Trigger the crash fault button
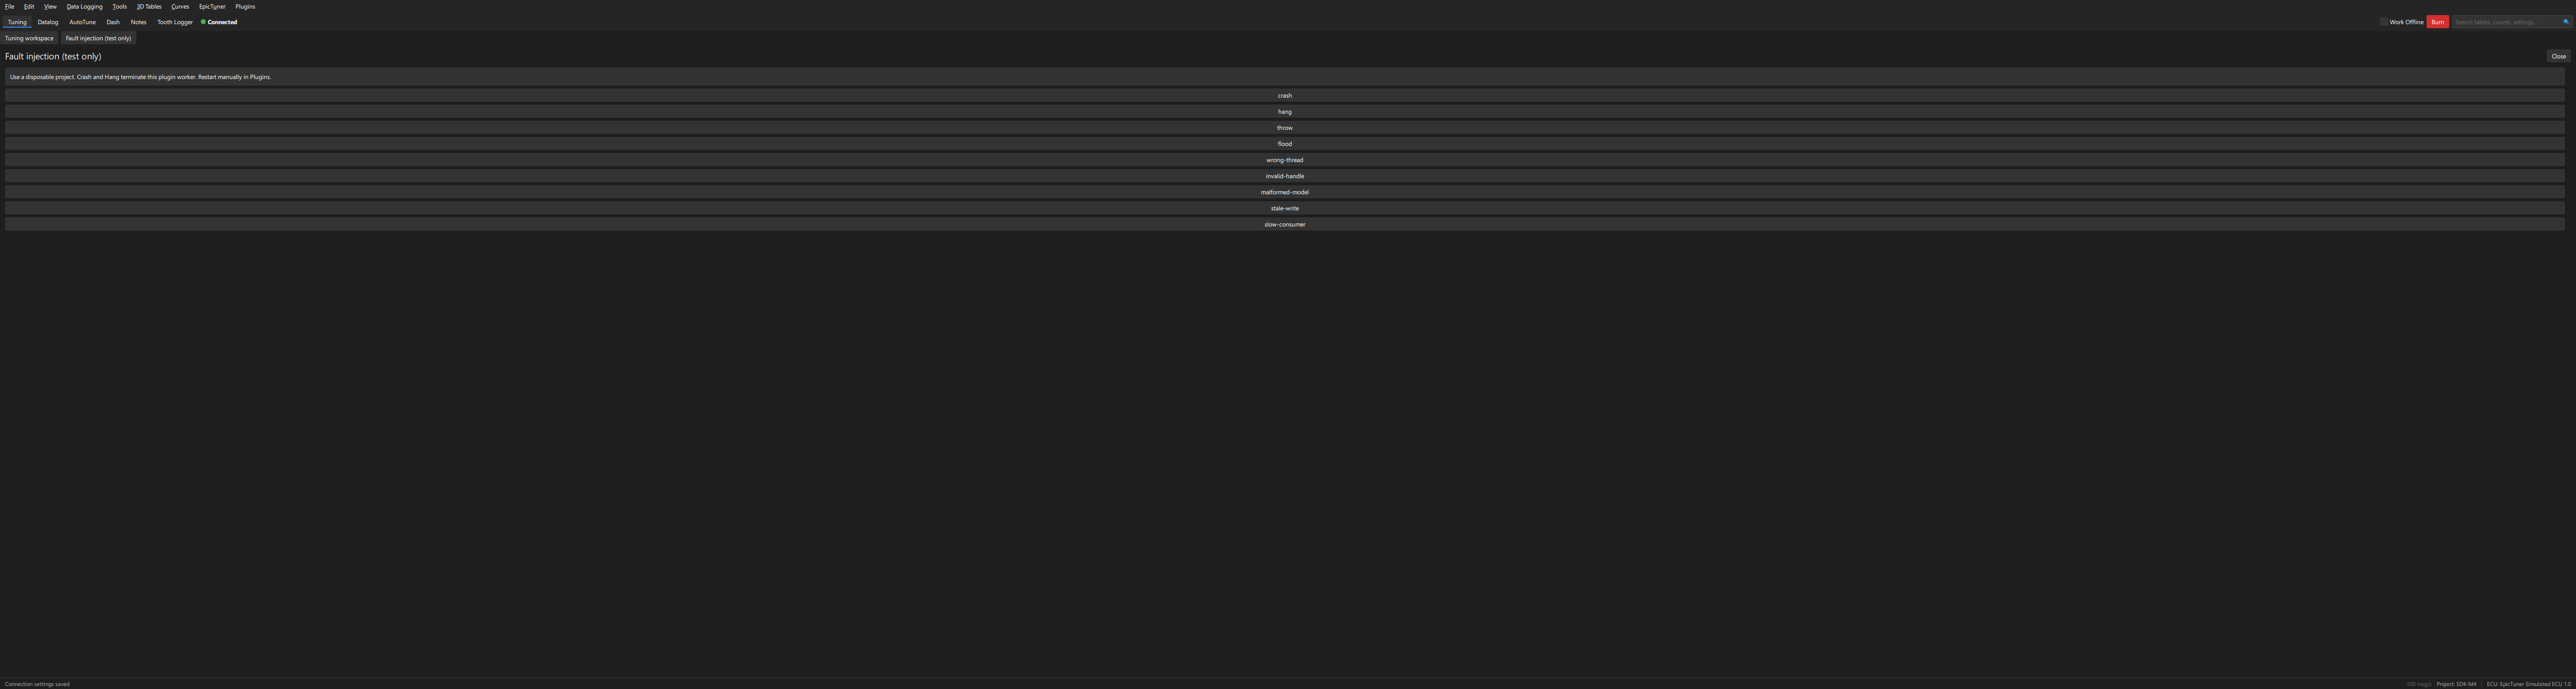The height and width of the screenshot is (689, 2576). coord(1284,96)
